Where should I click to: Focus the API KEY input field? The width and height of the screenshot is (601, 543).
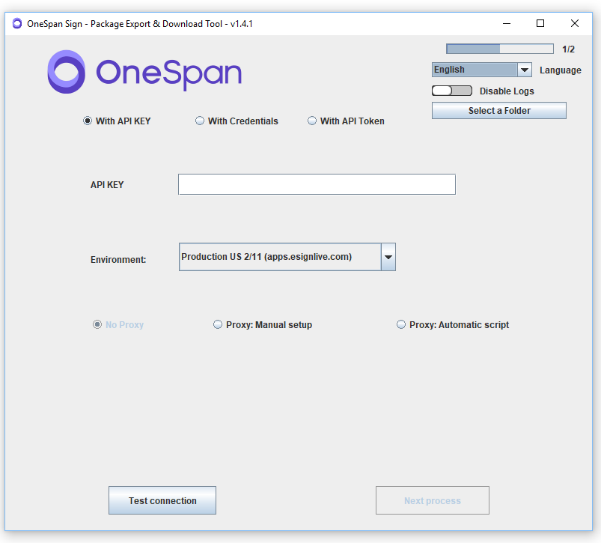click(x=317, y=185)
